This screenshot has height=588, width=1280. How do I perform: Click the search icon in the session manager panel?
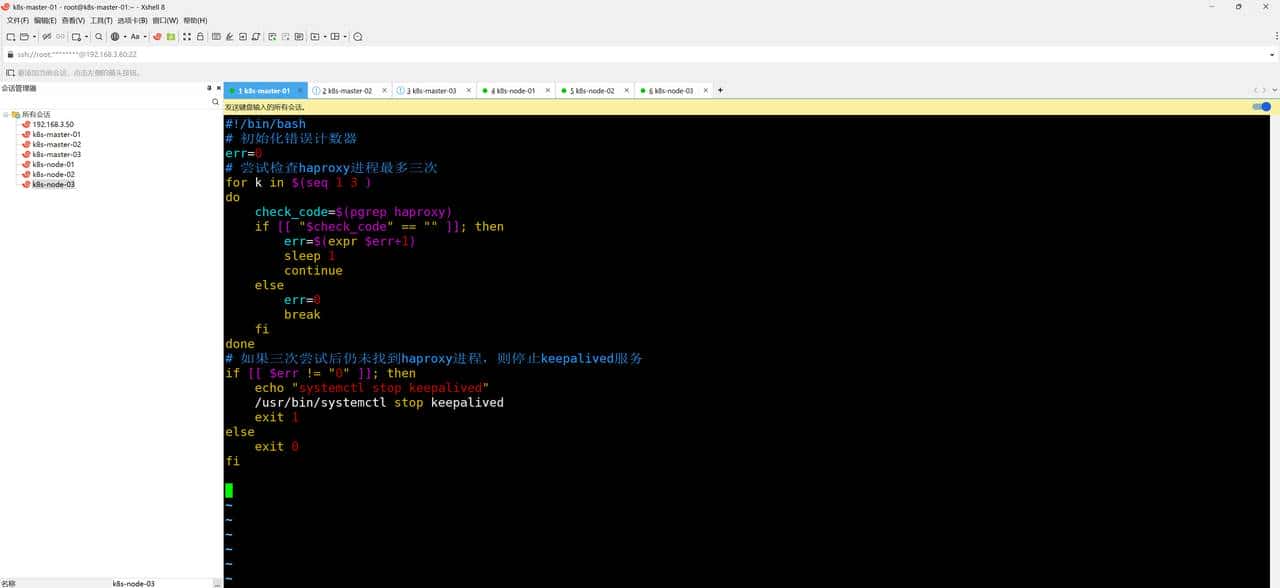pyautogui.click(x=215, y=101)
